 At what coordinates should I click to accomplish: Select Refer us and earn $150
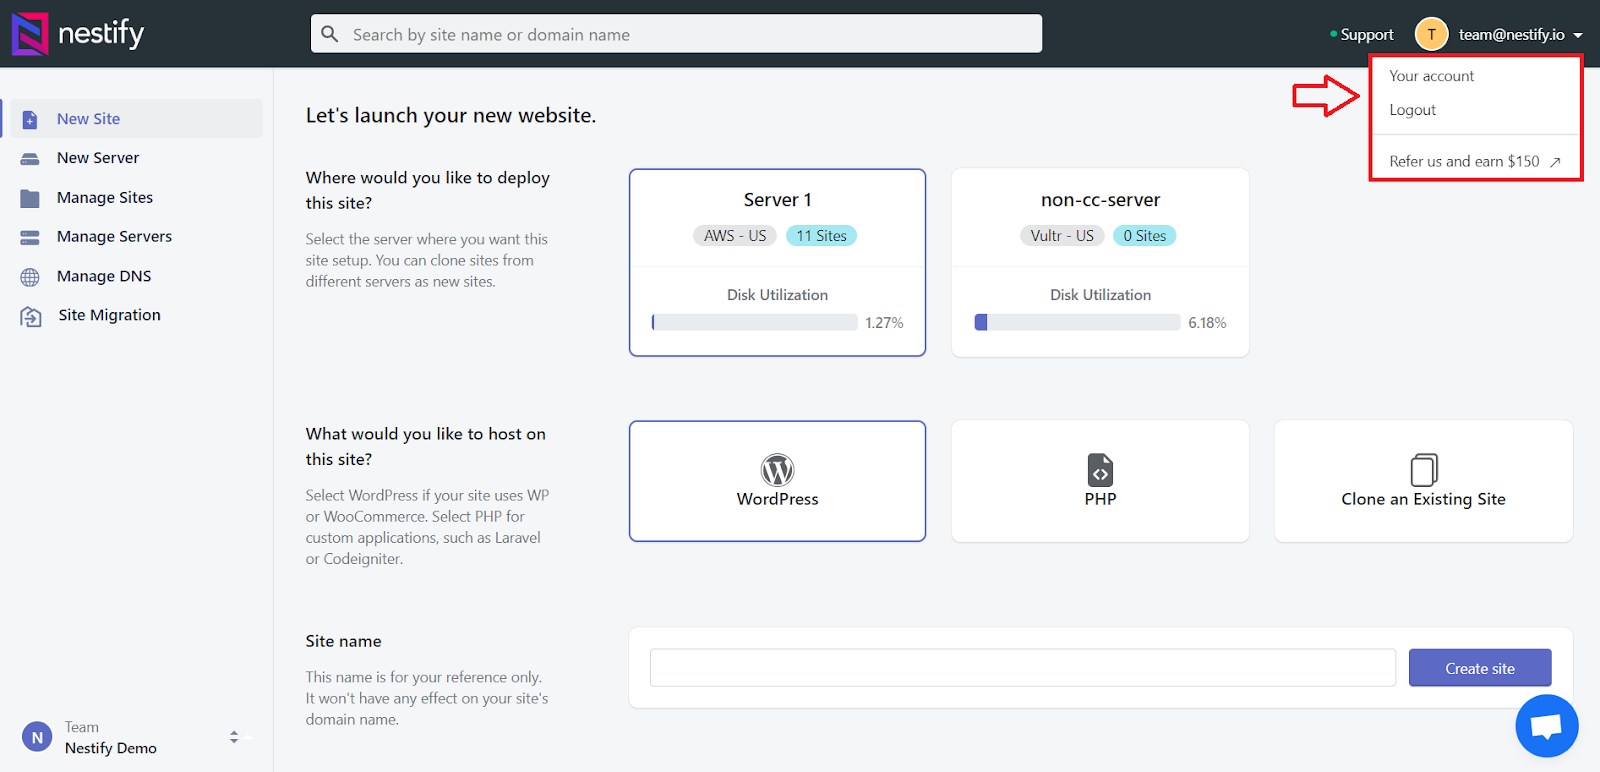(1464, 161)
